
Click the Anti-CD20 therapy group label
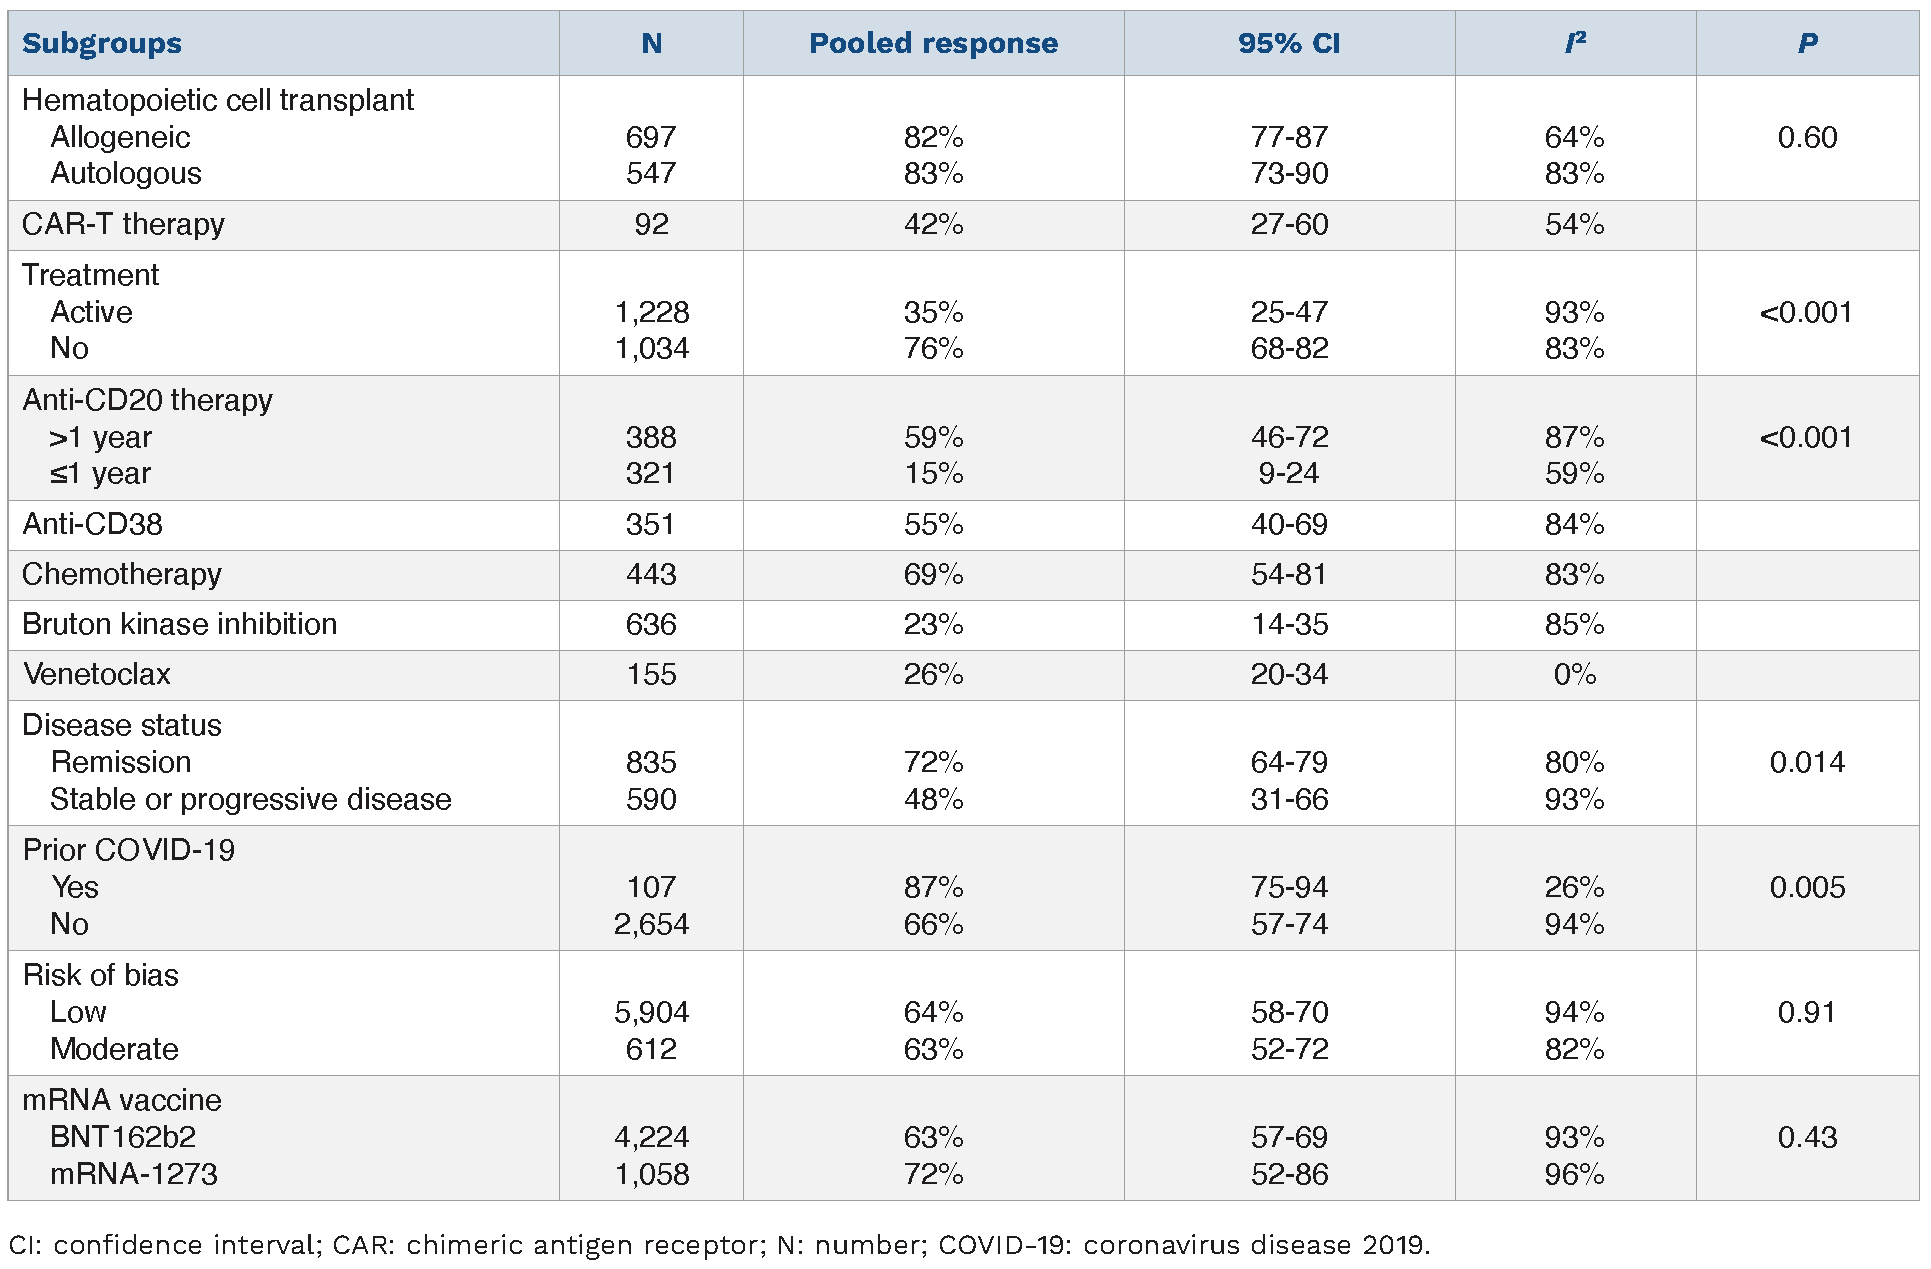pyautogui.click(x=147, y=400)
